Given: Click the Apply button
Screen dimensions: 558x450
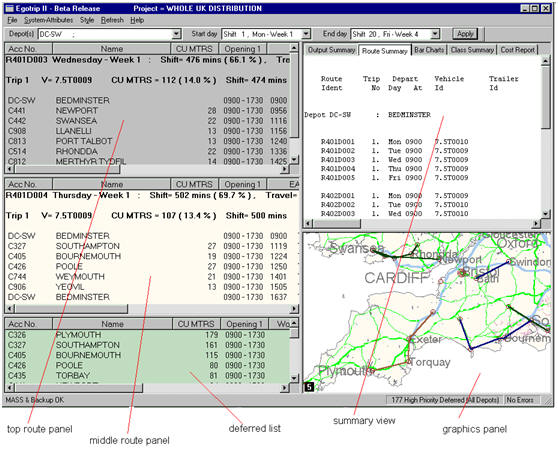Looking at the screenshot, I should tap(465, 34).
